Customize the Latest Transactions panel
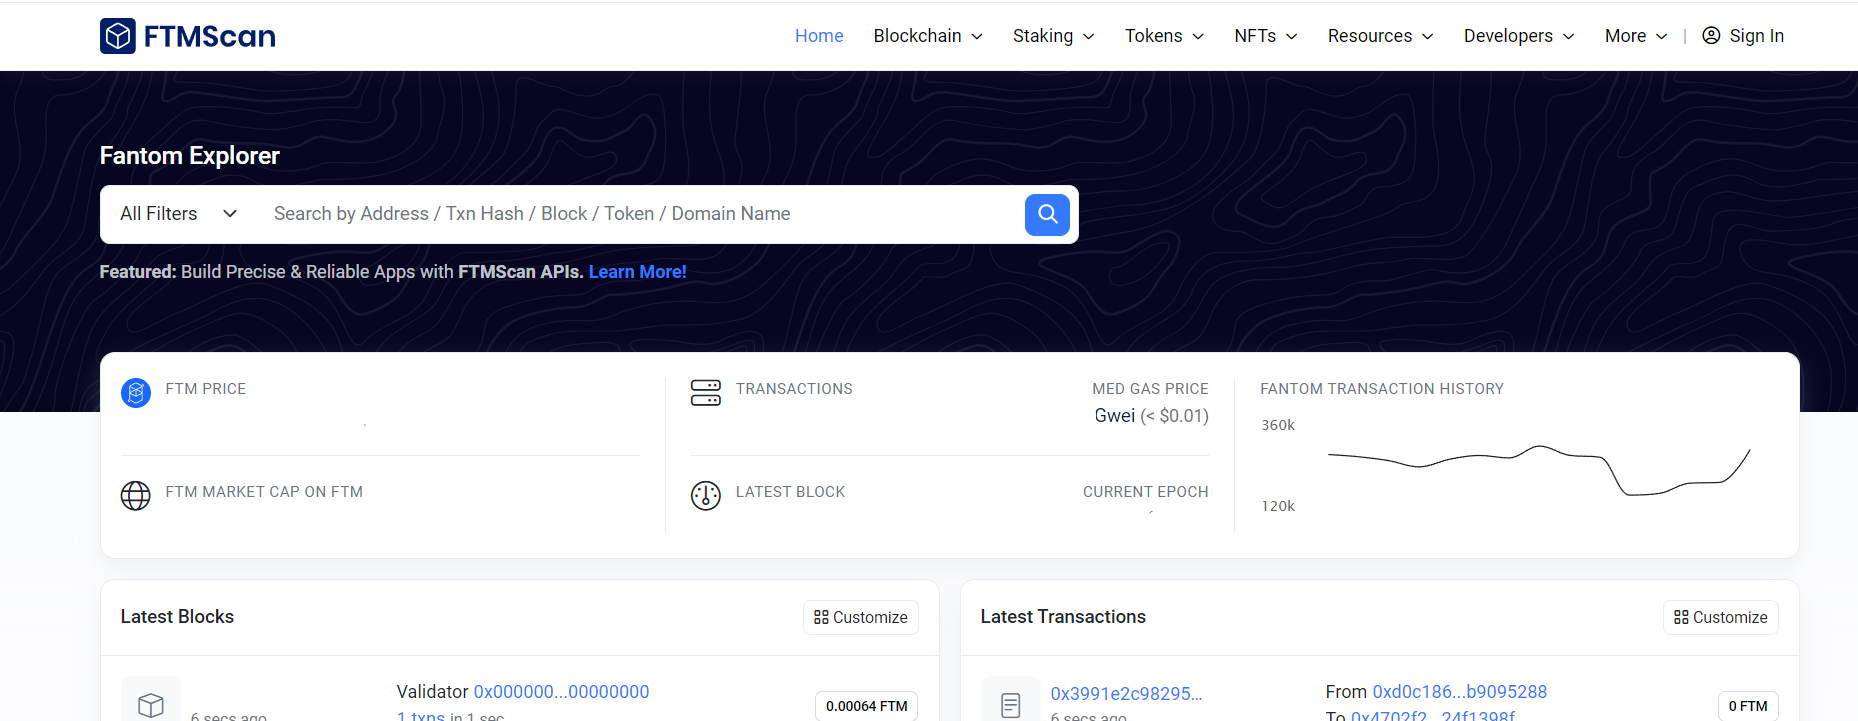This screenshot has width=1858, height=721. tap(1721, 618)
